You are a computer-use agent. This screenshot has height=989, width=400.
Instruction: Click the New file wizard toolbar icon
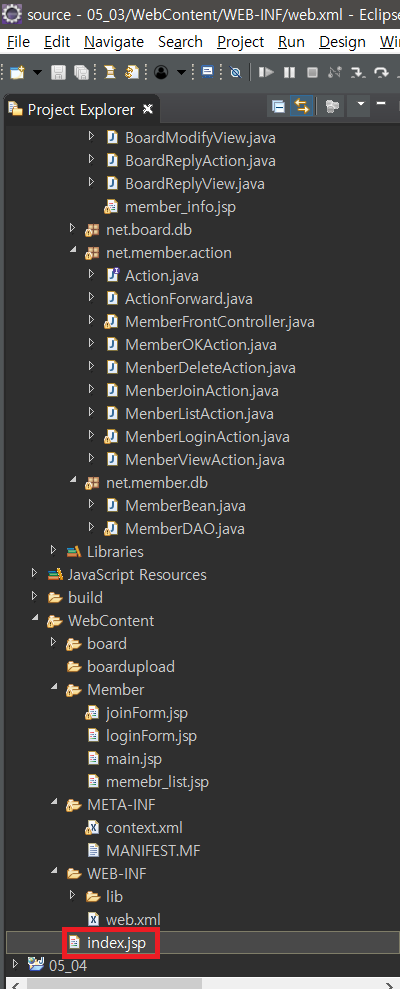(17, 73)
